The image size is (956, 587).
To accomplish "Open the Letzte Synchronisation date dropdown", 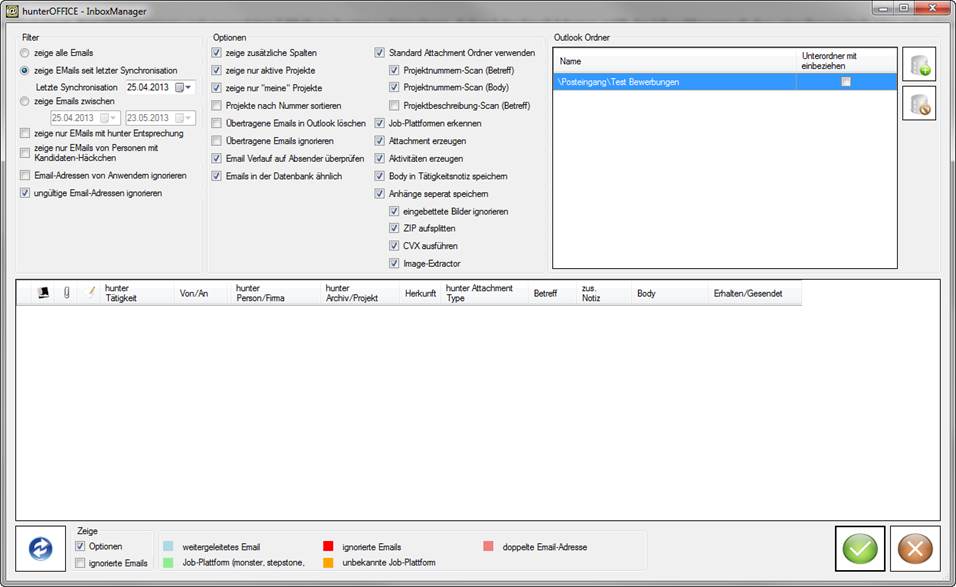I will pyautogui.click(x=183, y=88).
